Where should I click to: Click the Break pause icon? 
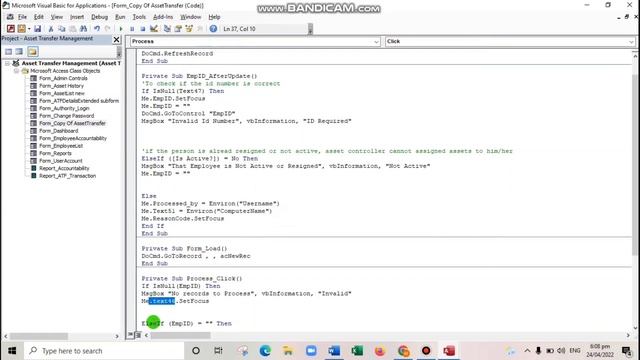click(132, 29)
